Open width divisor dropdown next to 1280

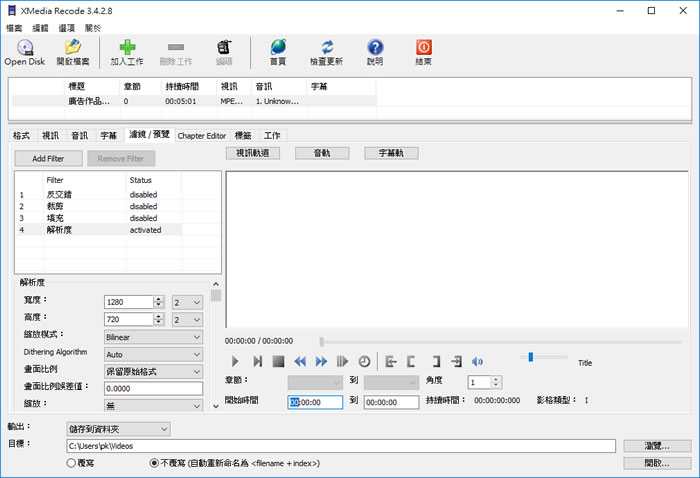[x=188, y=302]
